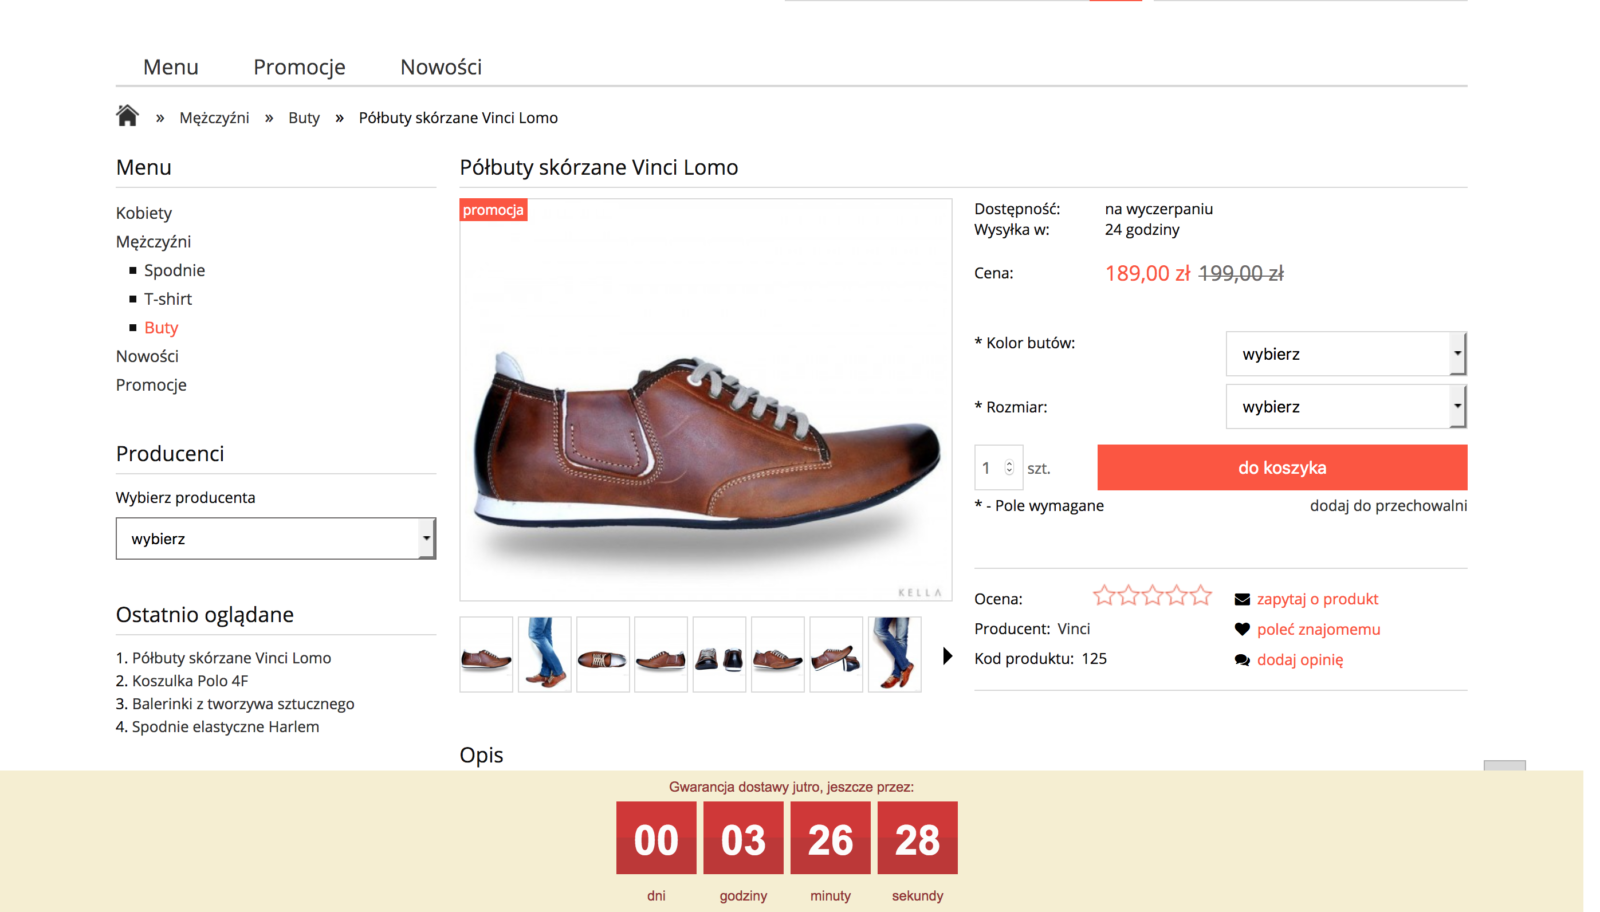Expand the Wybierz producenta dropdown
1600x912 pixels.
pos(275,539)
